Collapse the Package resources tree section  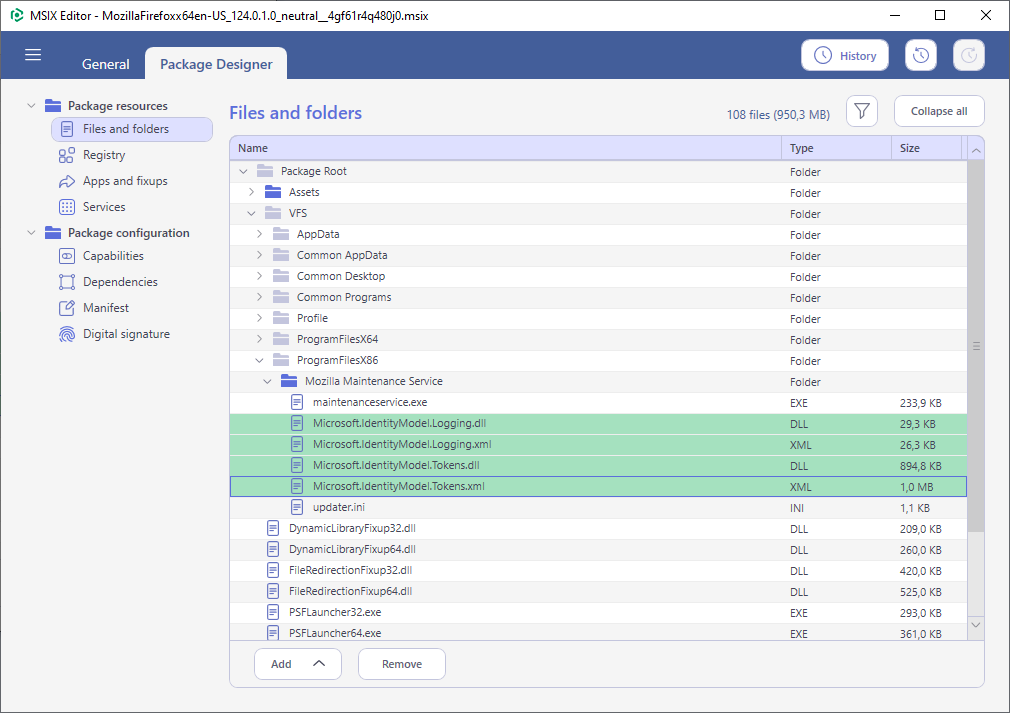[x=31, y=106]
